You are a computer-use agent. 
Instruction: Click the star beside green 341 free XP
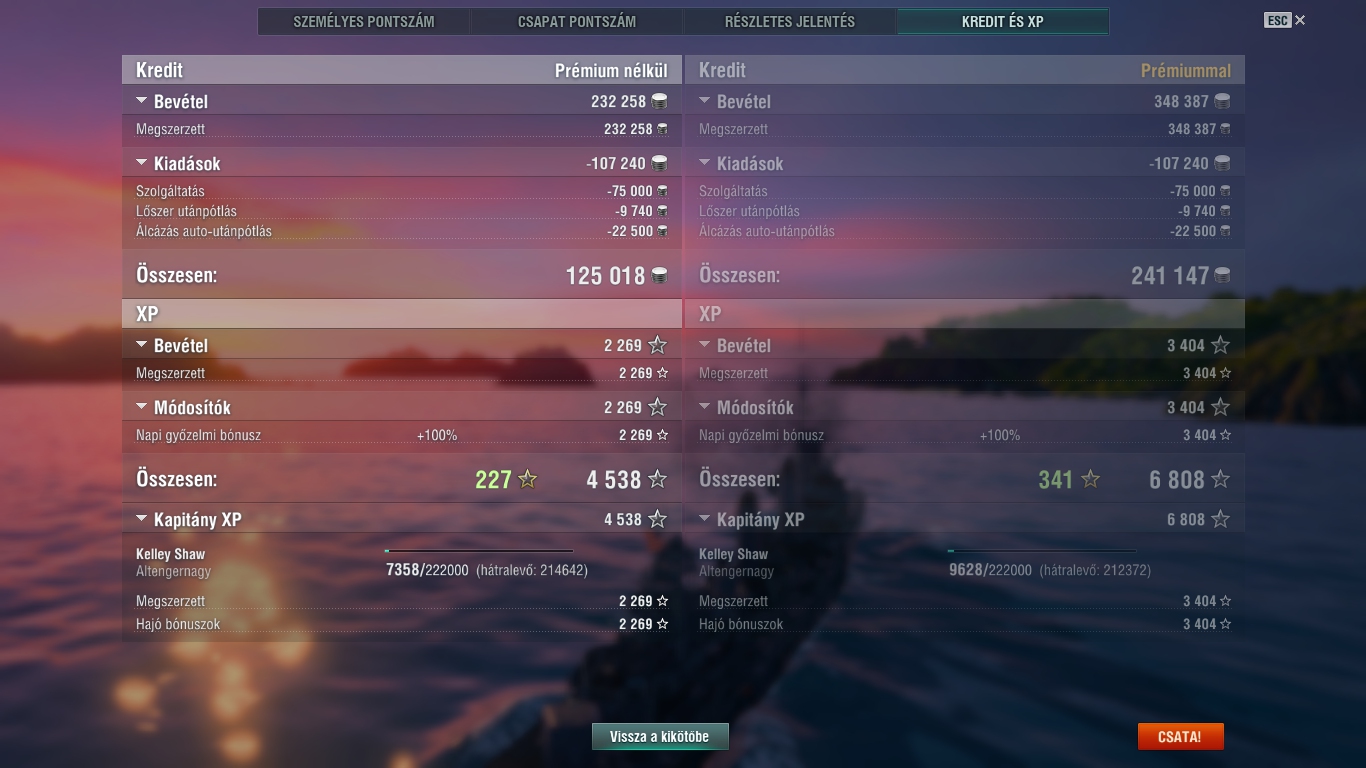(1091, 480)
